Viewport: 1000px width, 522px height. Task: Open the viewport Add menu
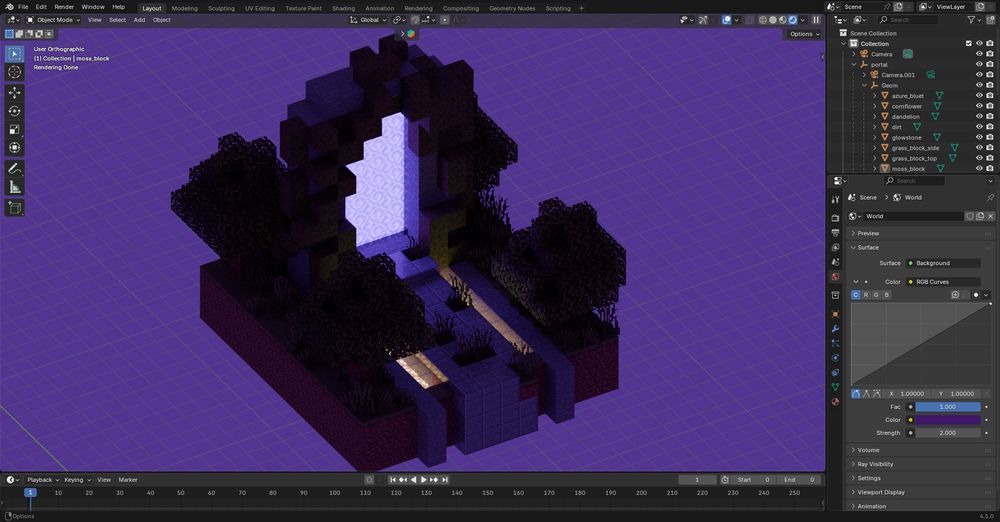click(139, 20)
